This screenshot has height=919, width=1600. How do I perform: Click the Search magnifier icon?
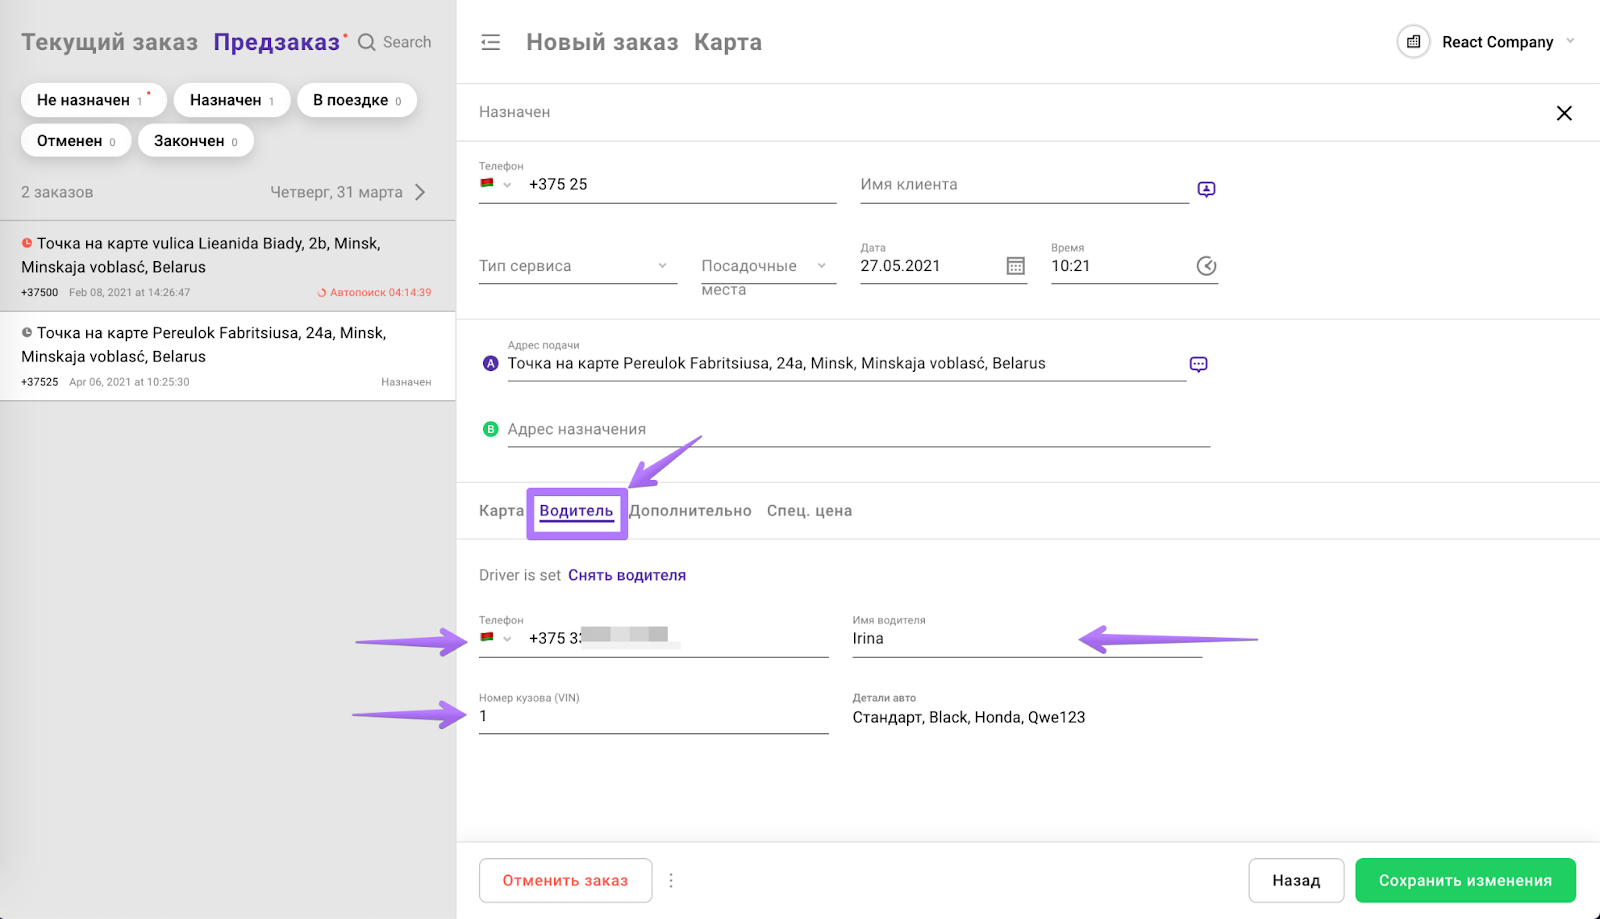[x=367, y=42]
